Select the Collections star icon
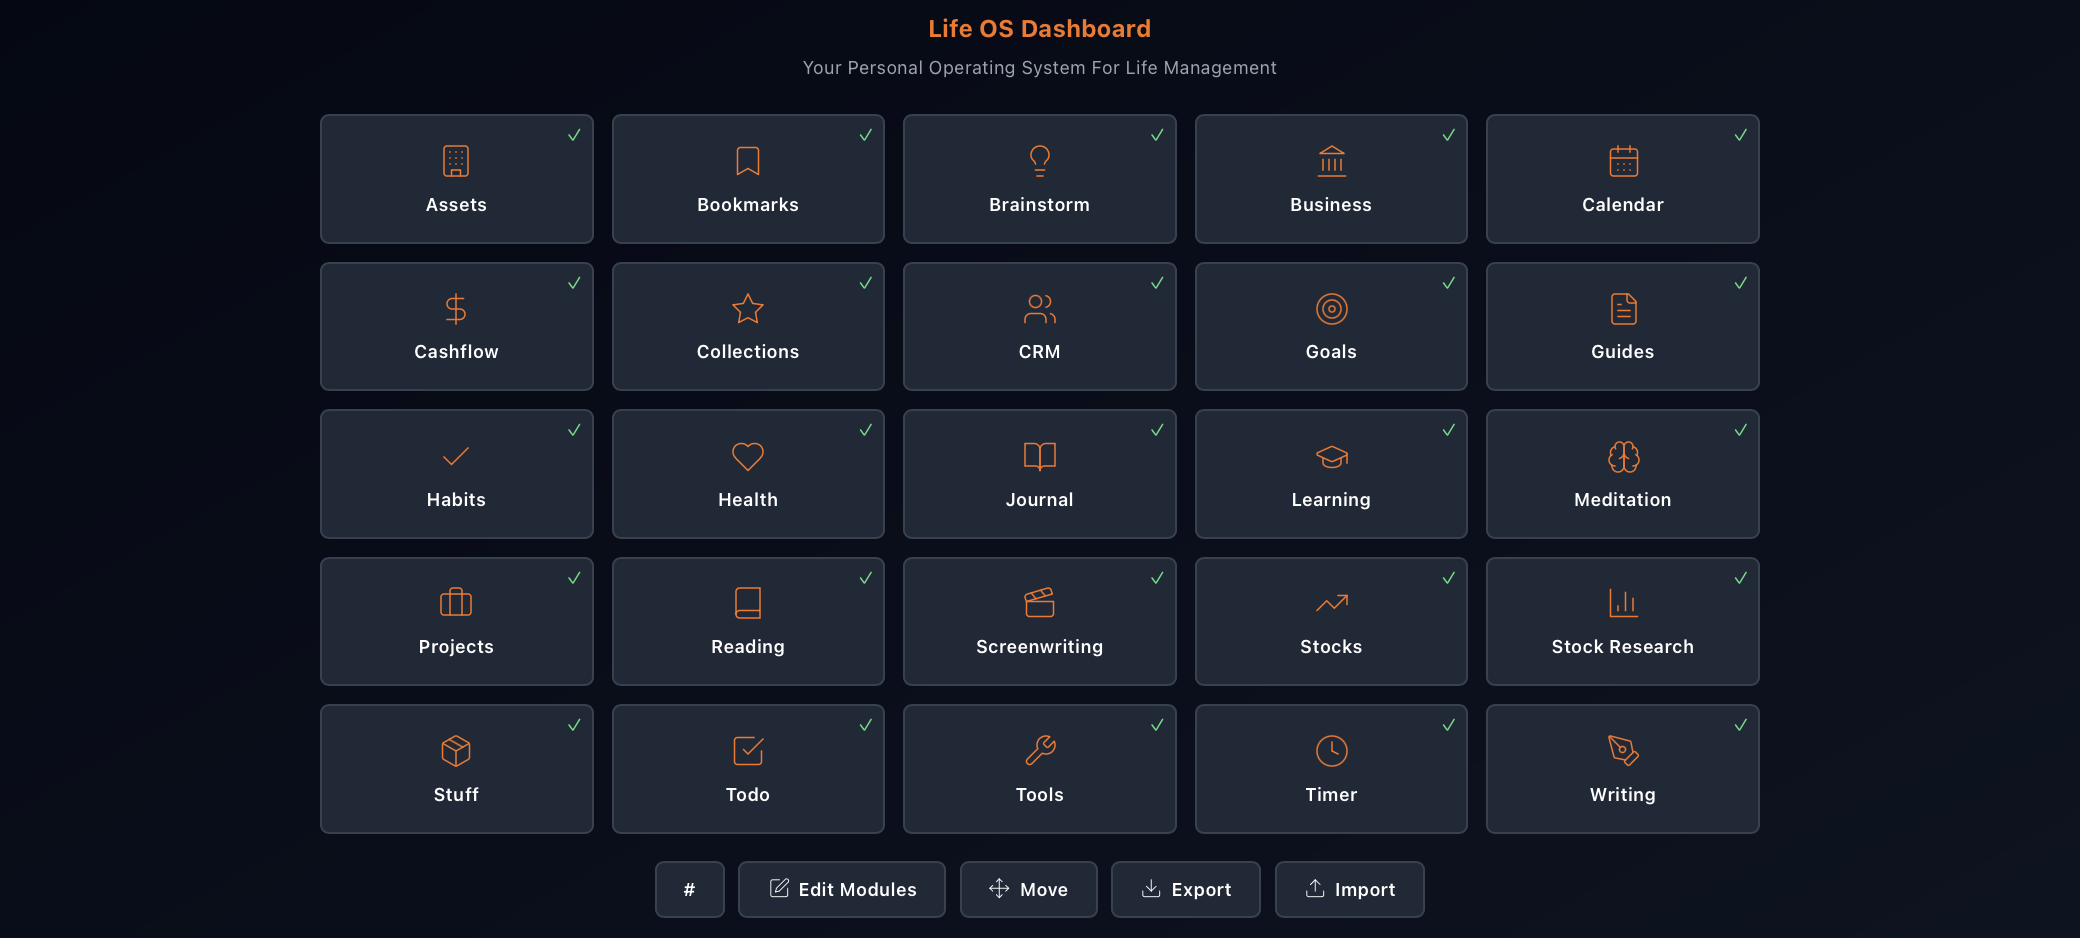 coord(748,308)
